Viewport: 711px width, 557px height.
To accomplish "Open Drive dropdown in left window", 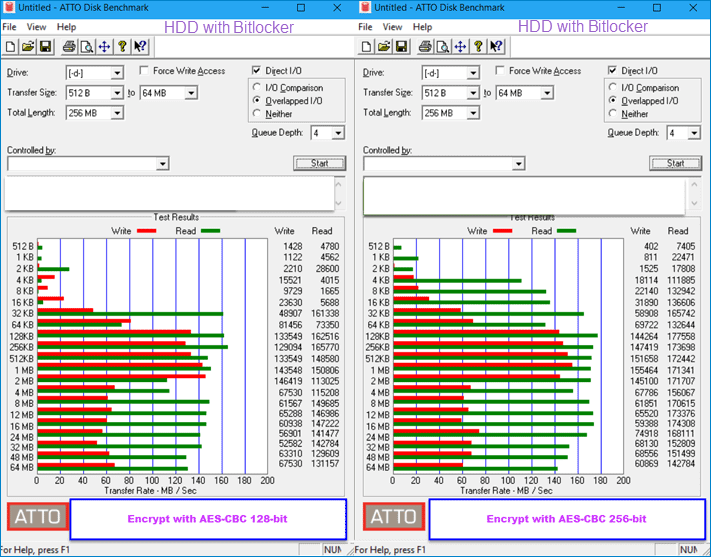I will click(x=117, y=73).
